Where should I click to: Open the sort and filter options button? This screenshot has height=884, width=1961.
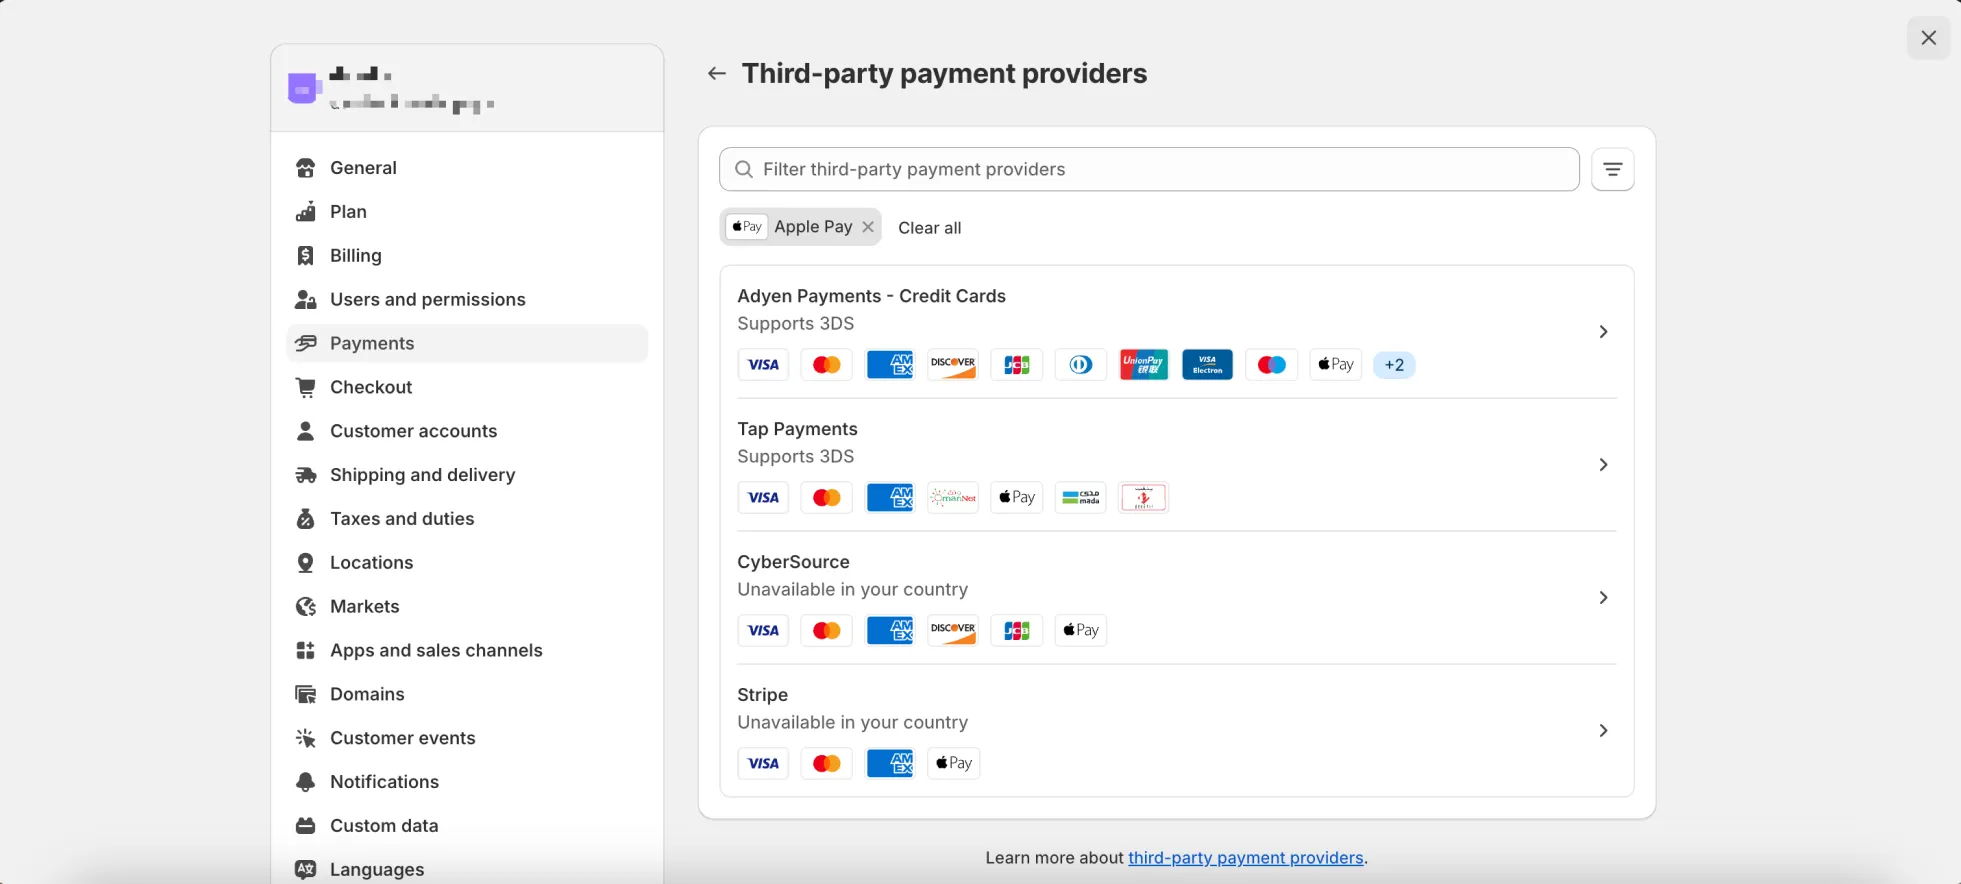[1612, 169]
